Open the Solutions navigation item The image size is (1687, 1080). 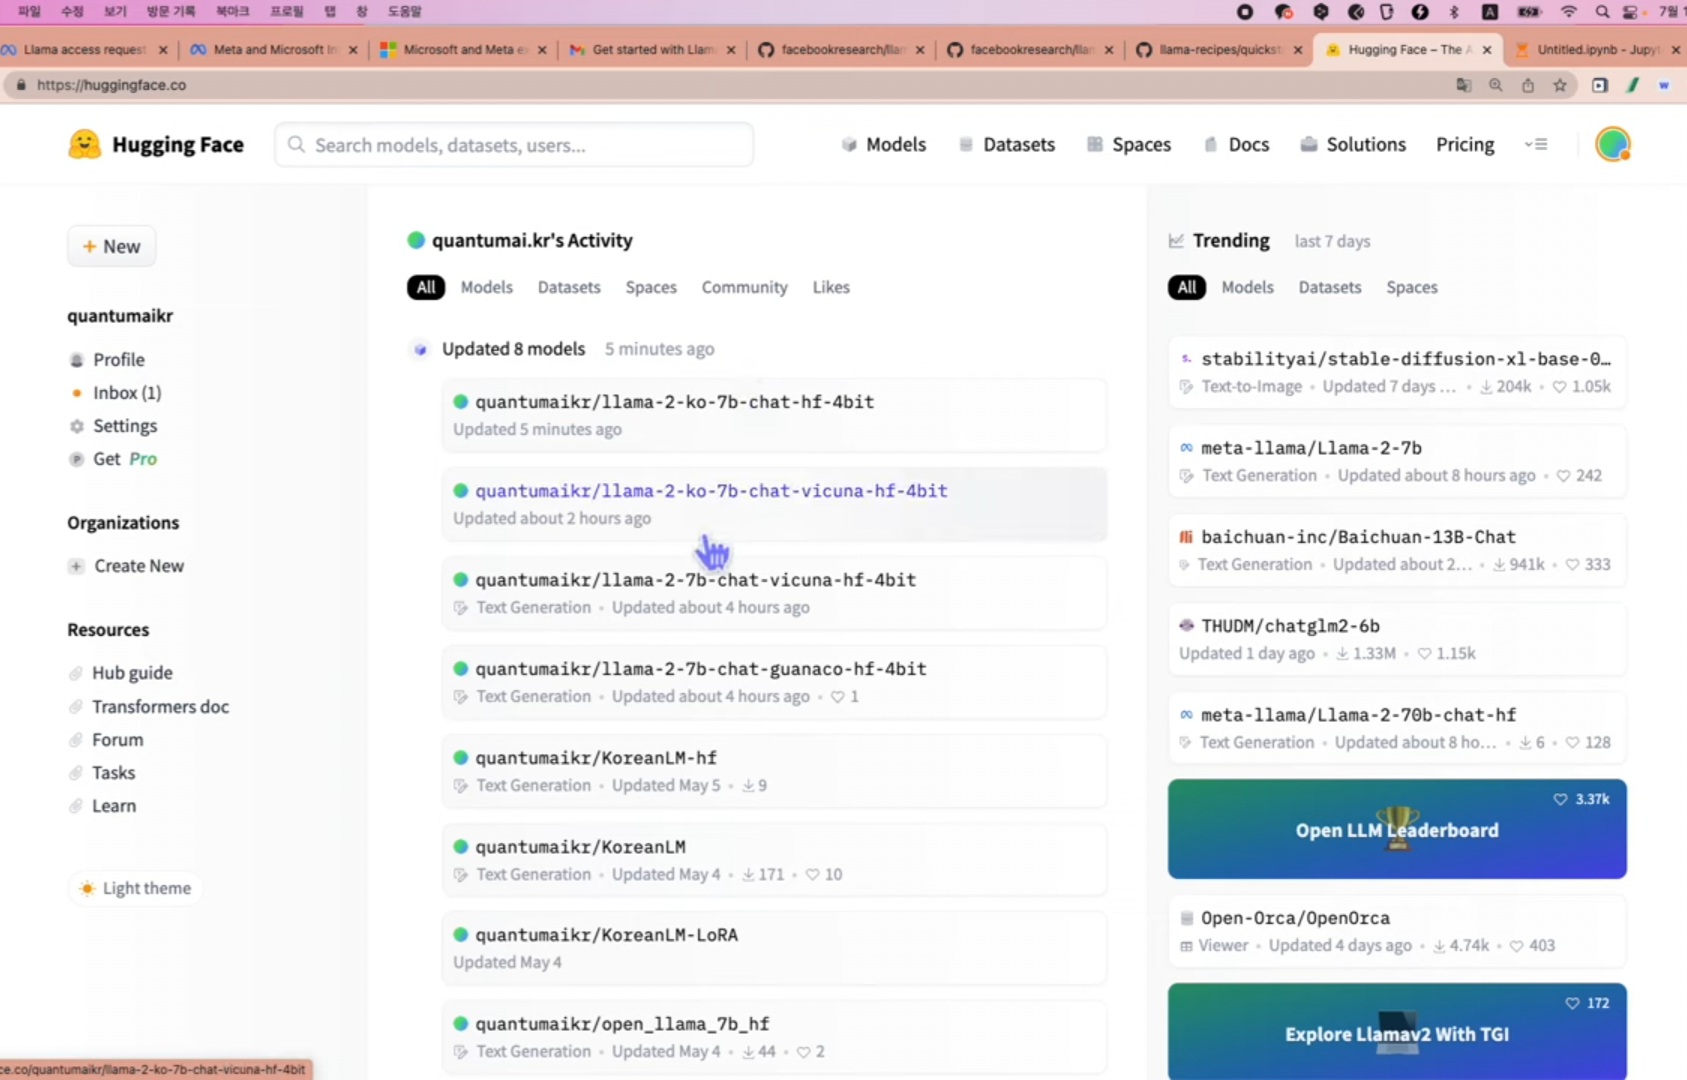click(1353, 144)
